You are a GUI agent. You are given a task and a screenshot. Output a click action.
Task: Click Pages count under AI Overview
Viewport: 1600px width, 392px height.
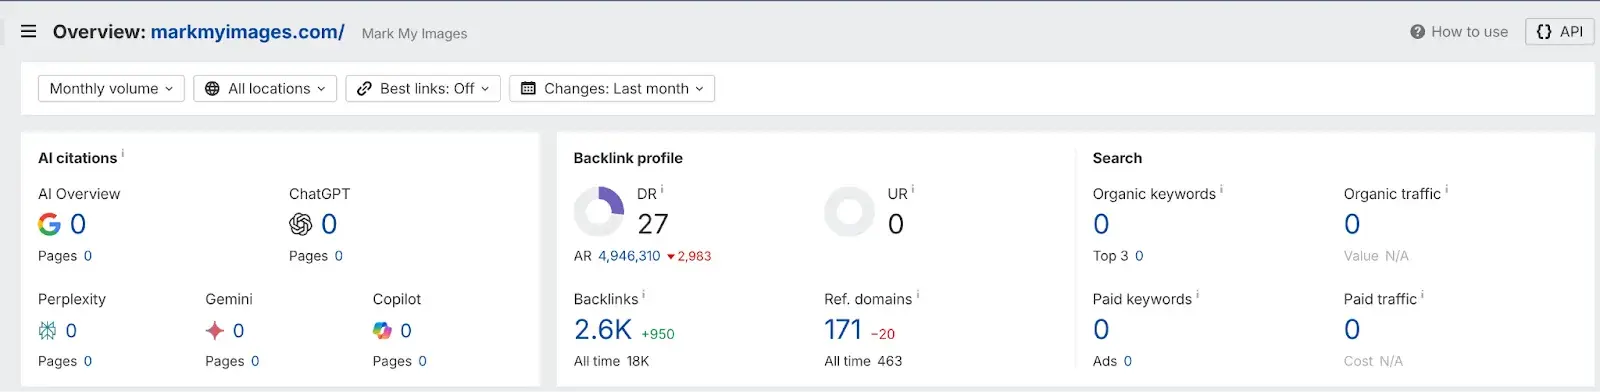88,256
